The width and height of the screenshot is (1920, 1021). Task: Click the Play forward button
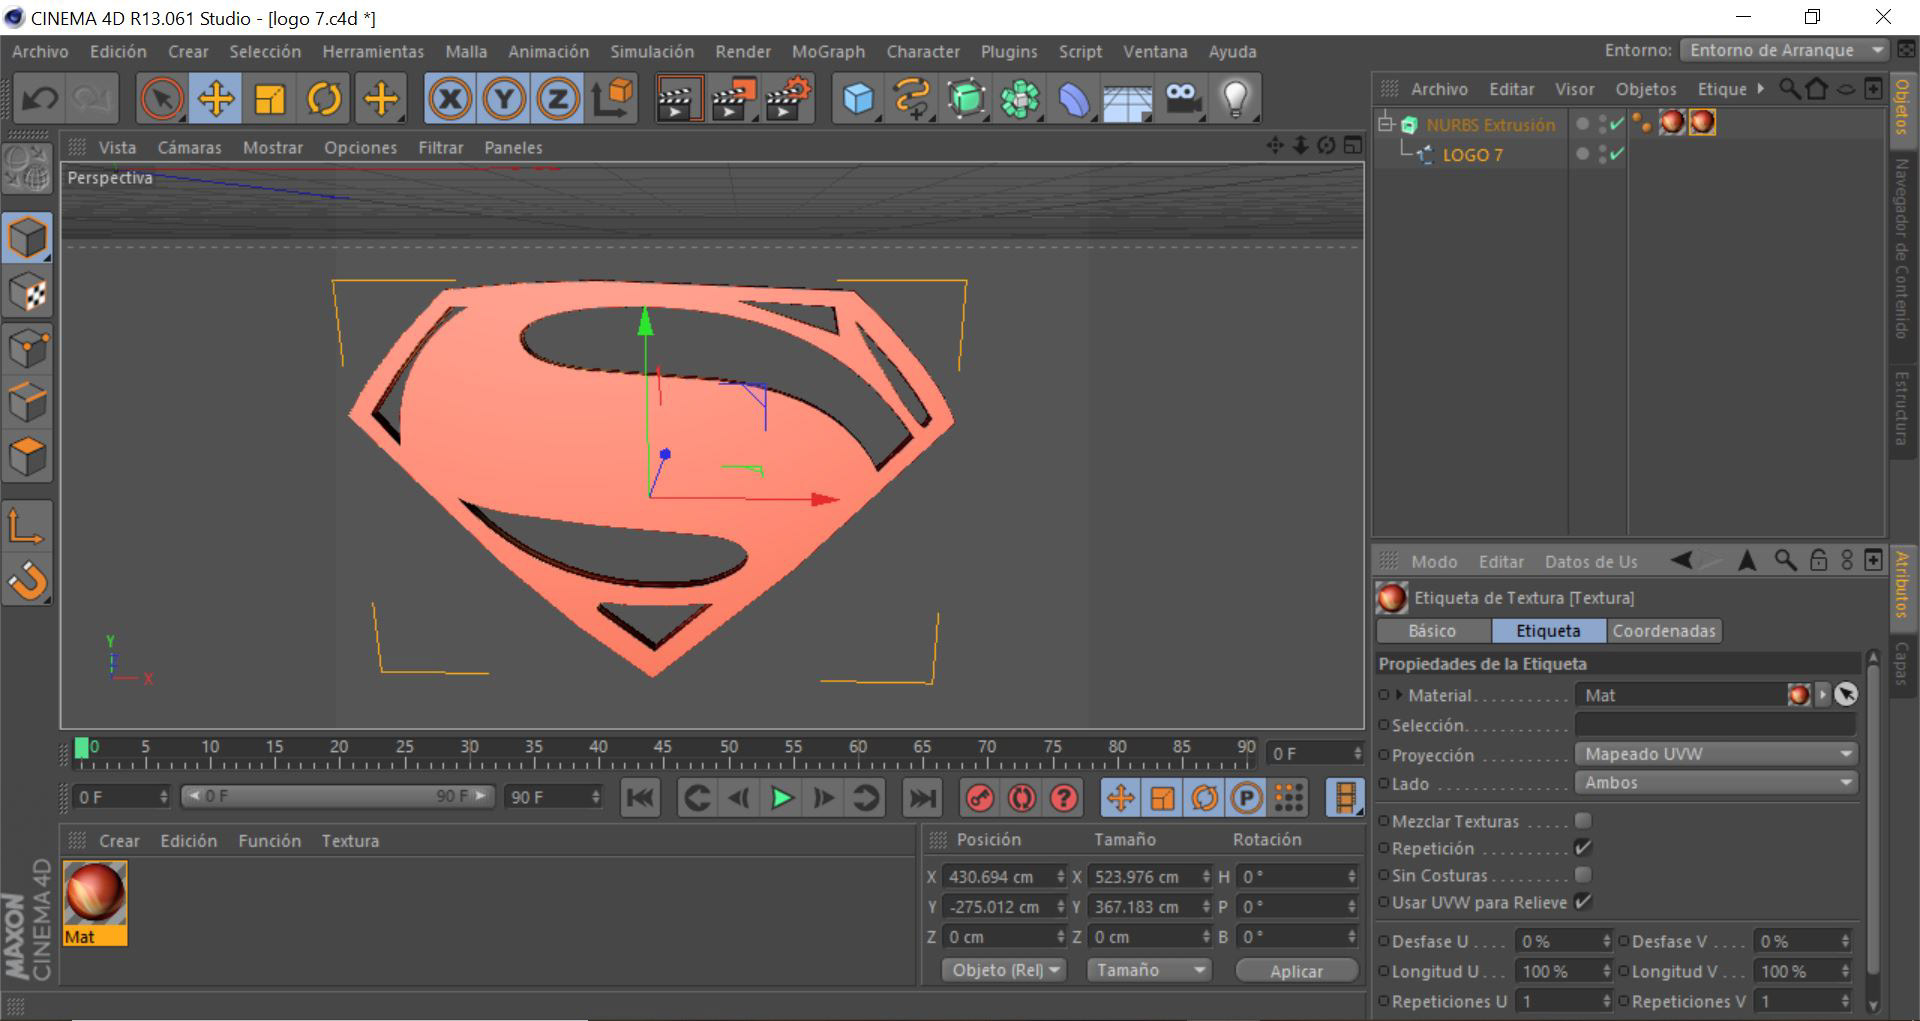(x=781, y=797)
